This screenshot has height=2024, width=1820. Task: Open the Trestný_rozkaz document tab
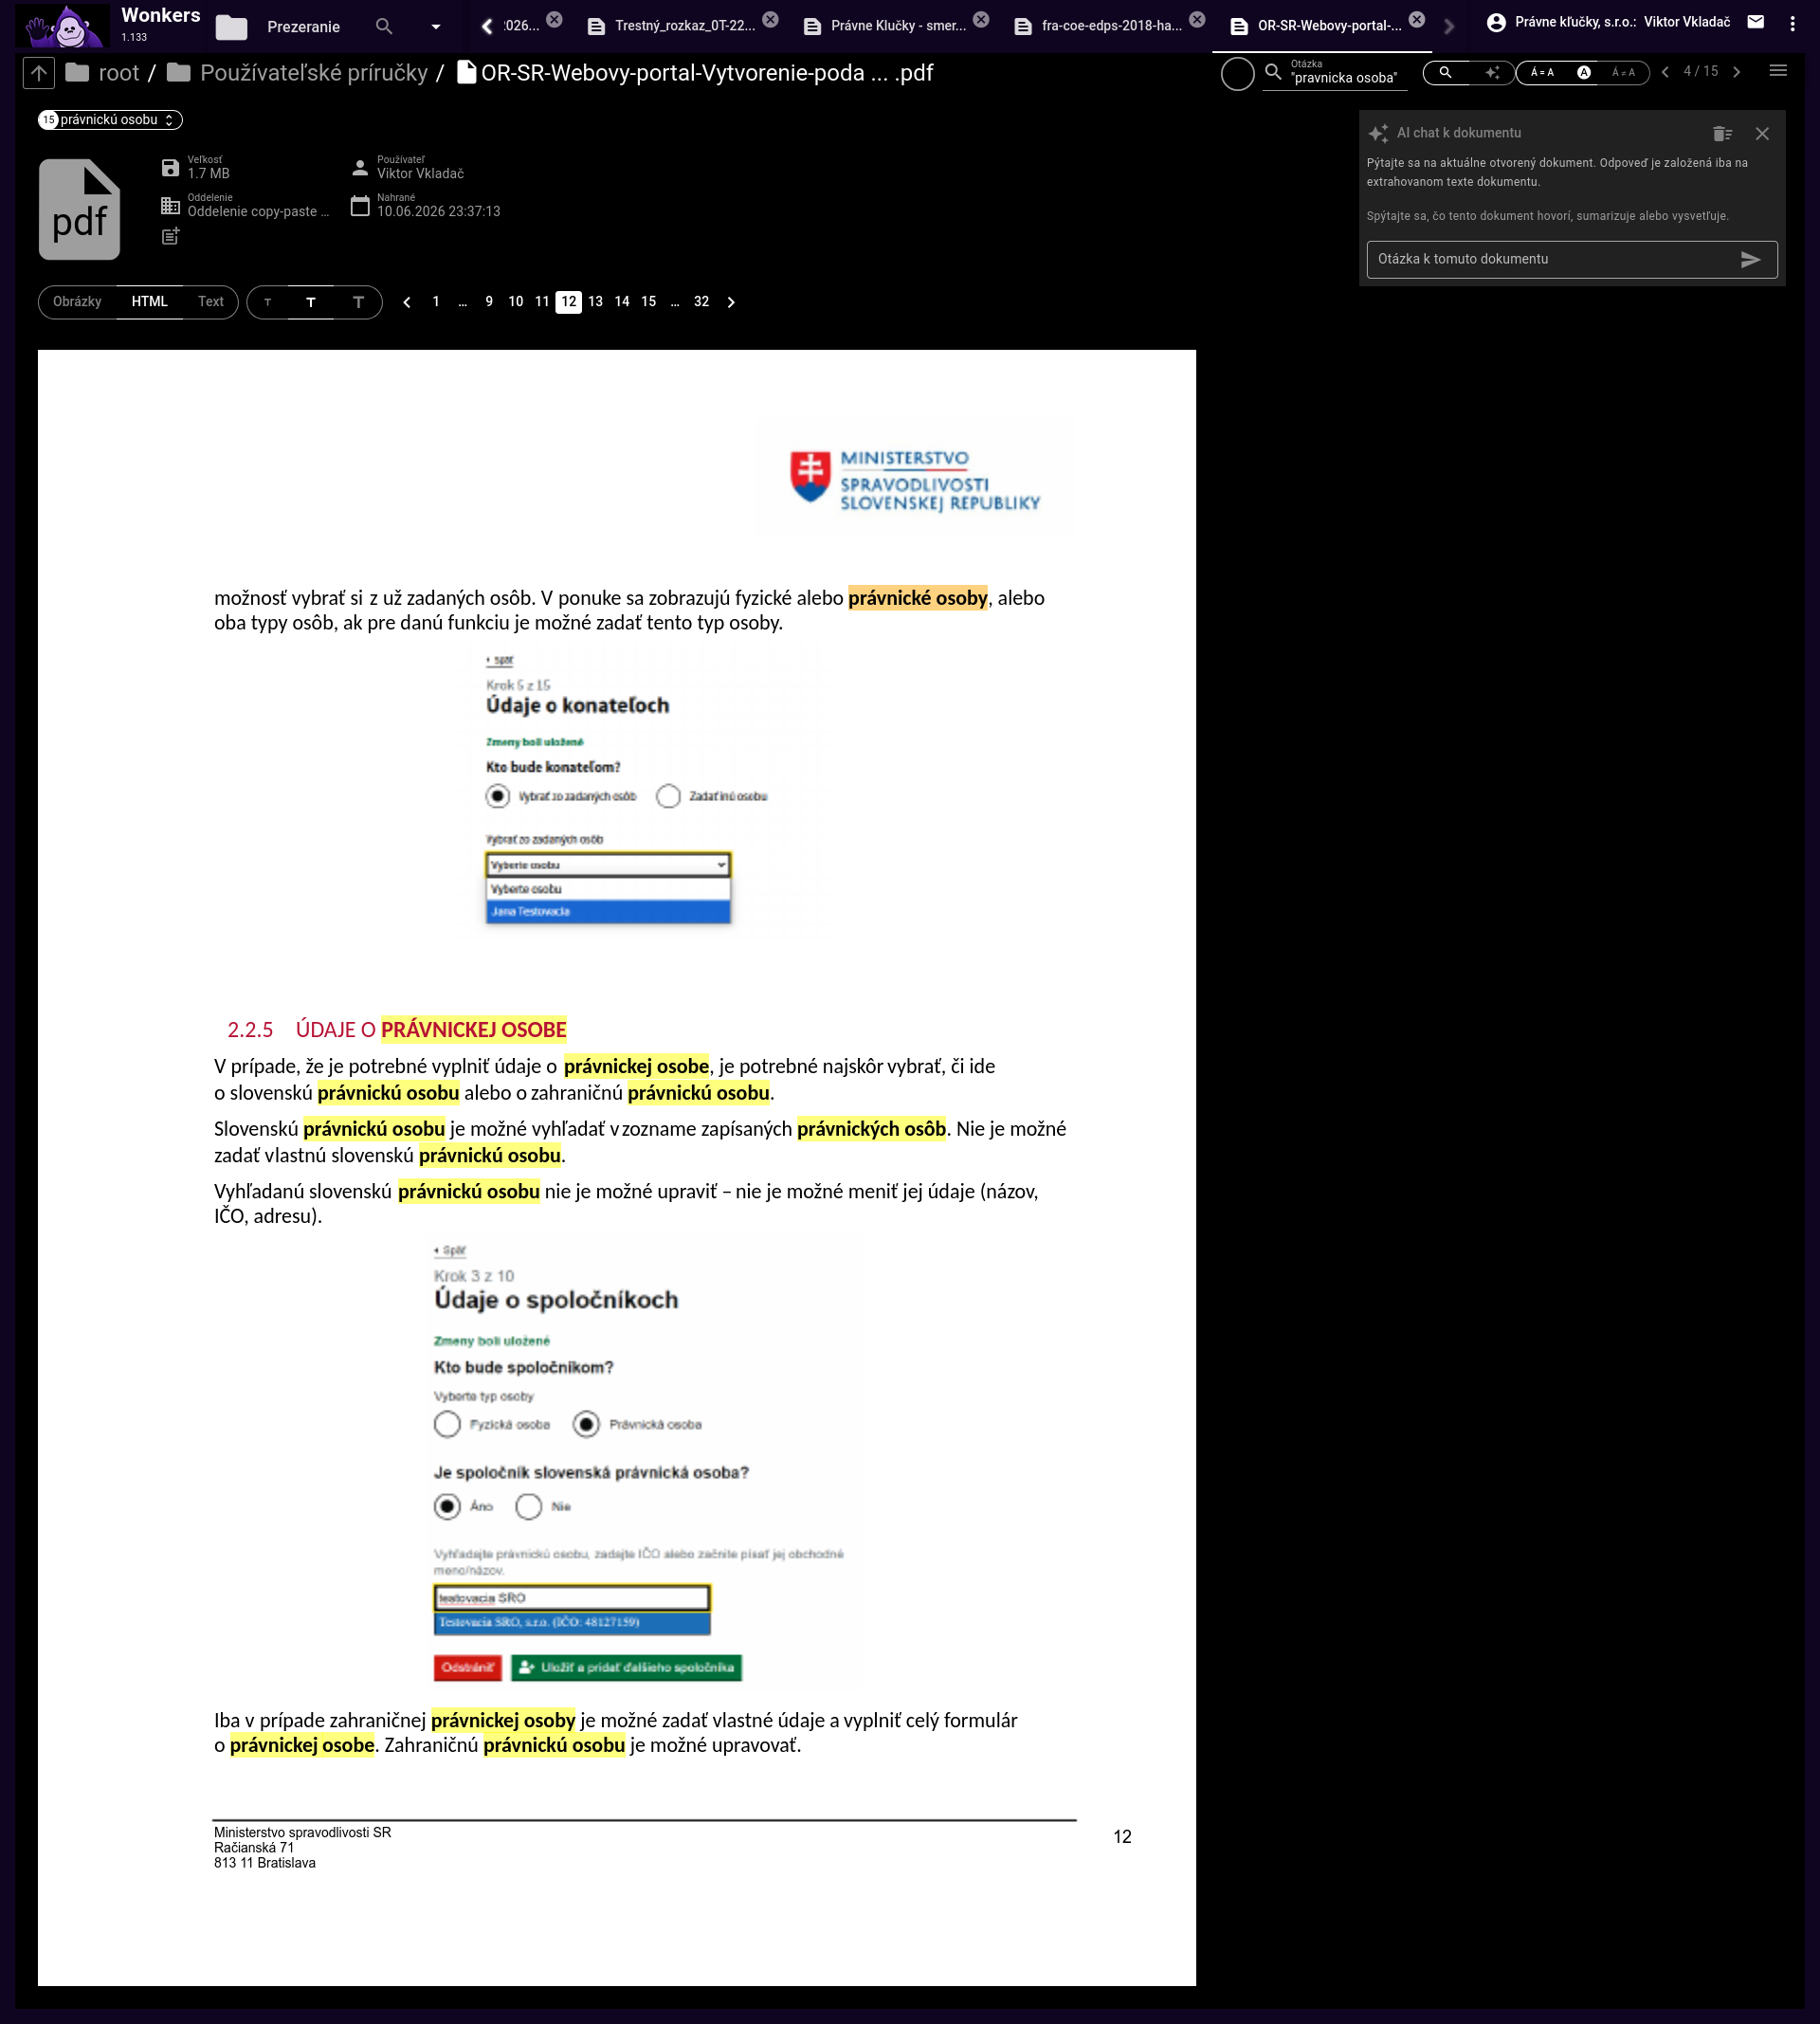point(684,26)
